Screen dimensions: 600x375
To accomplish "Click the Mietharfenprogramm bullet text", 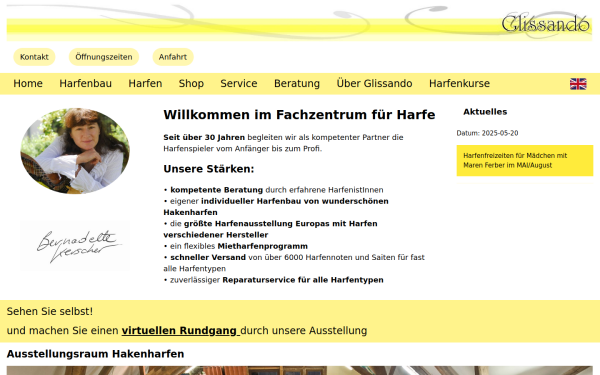I will point(262,246).
